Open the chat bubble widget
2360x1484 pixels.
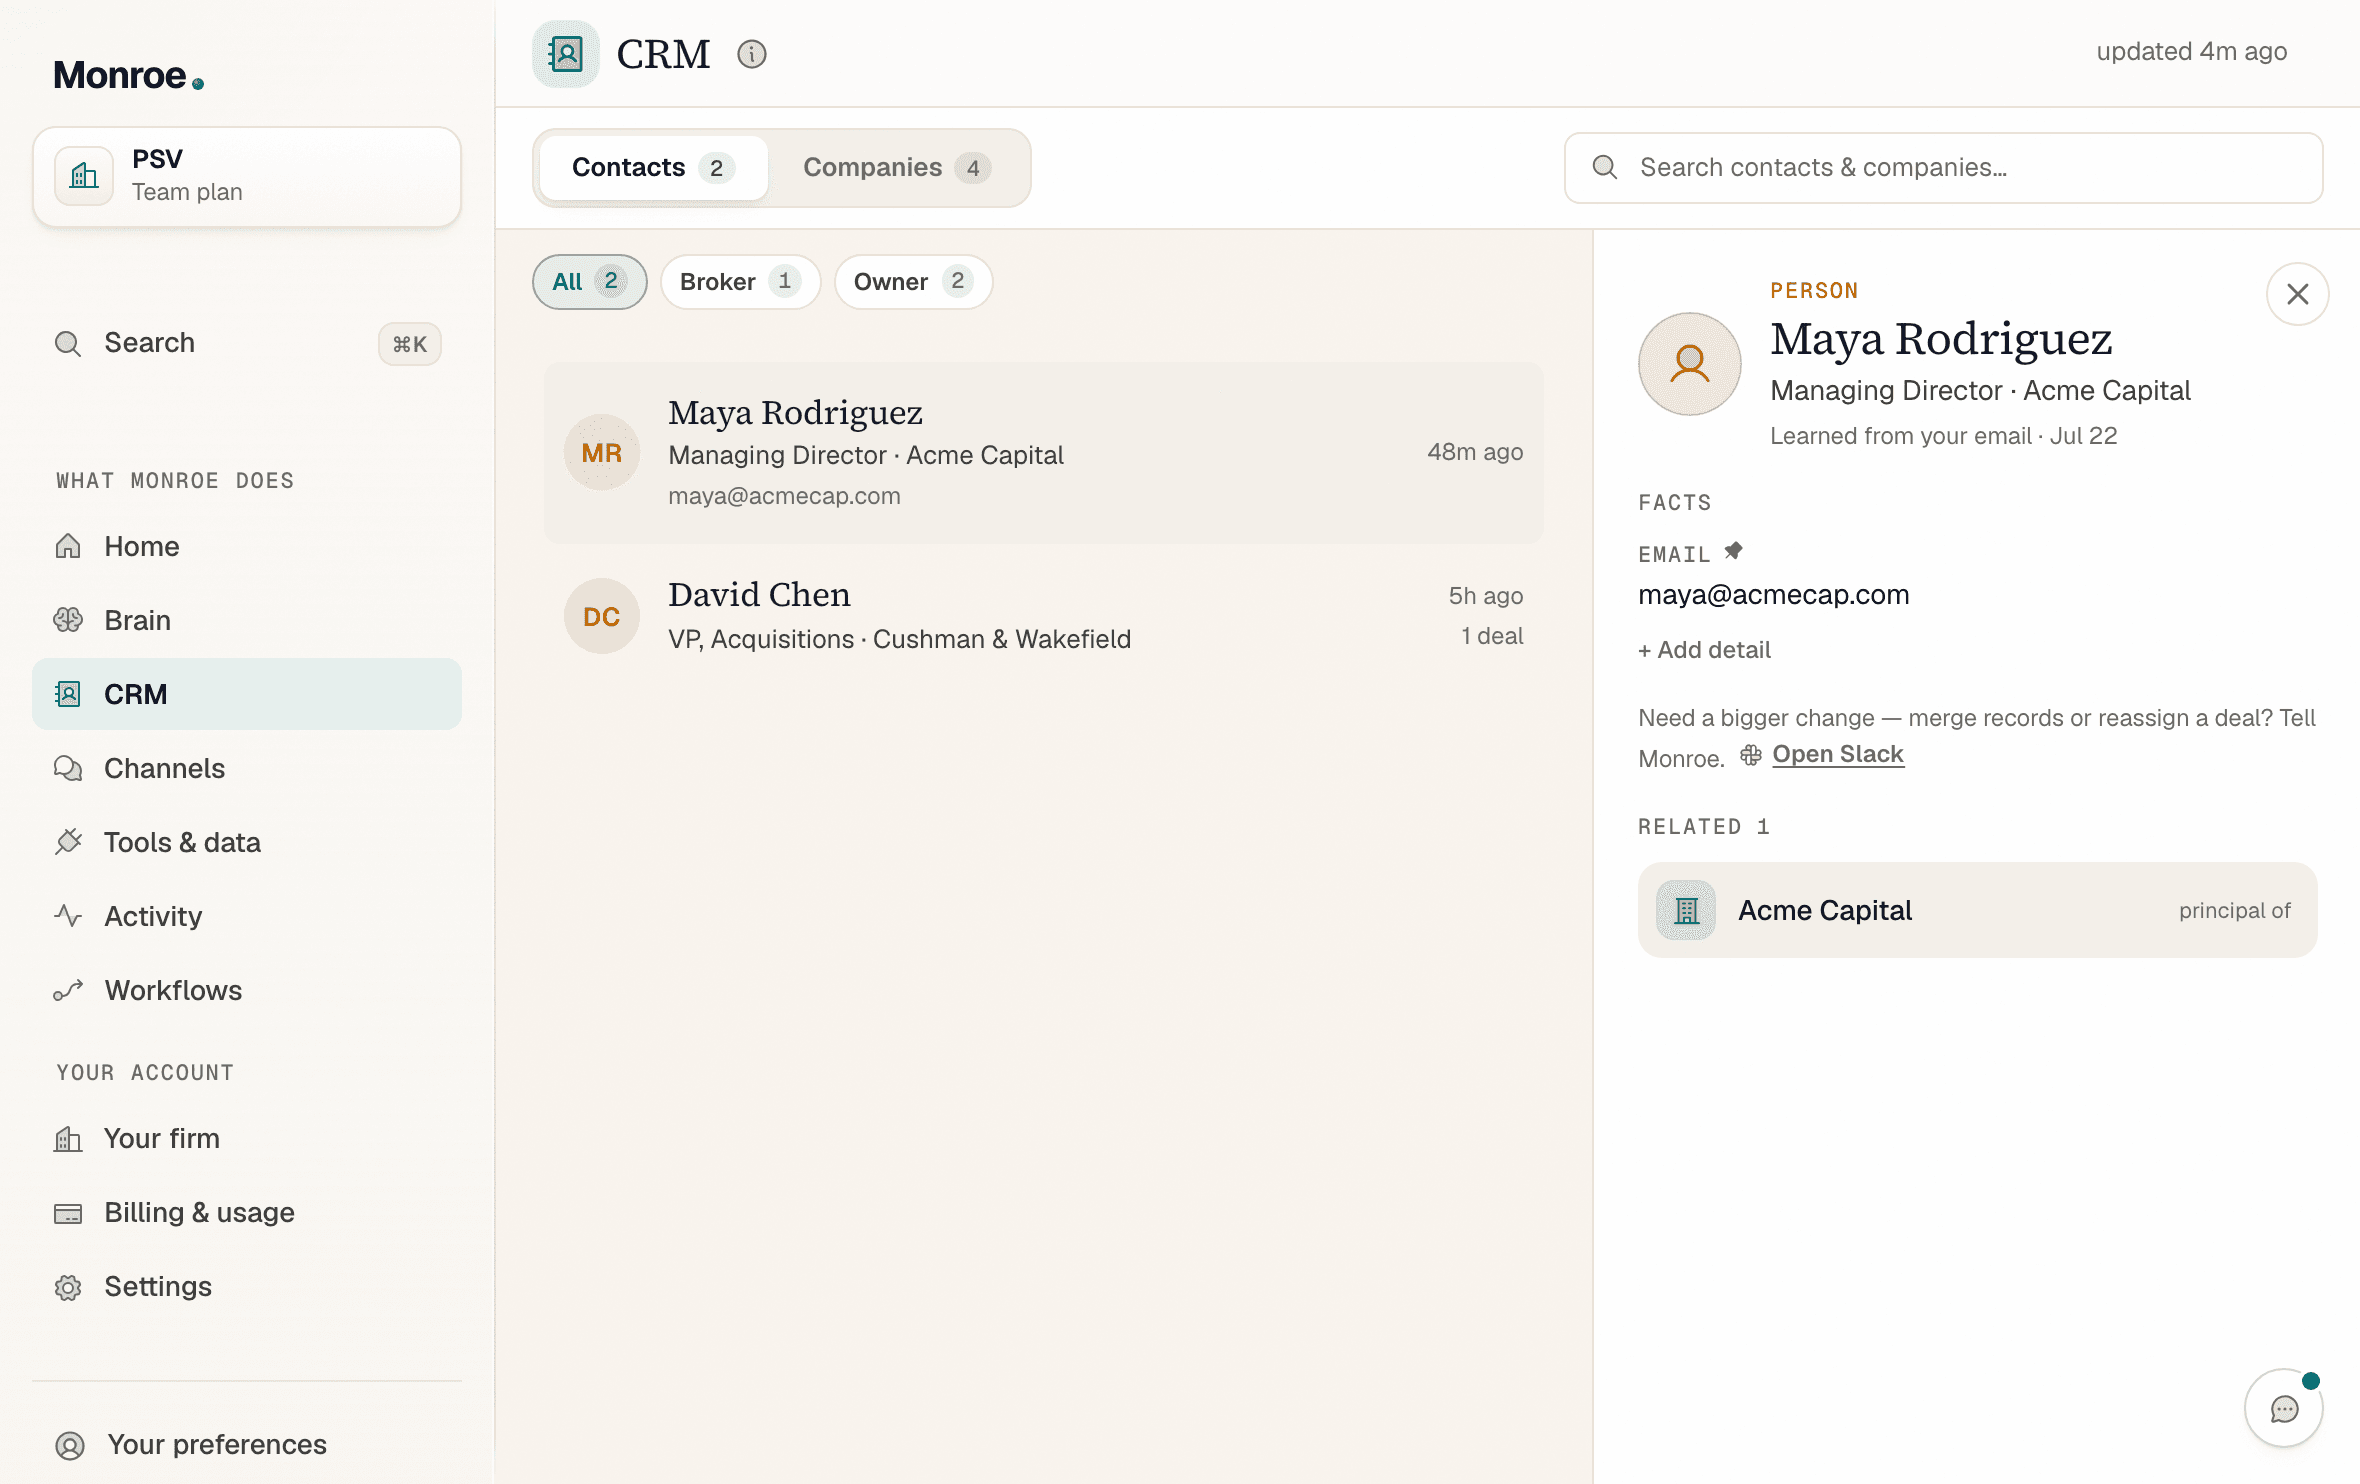coord(2284,1408)
